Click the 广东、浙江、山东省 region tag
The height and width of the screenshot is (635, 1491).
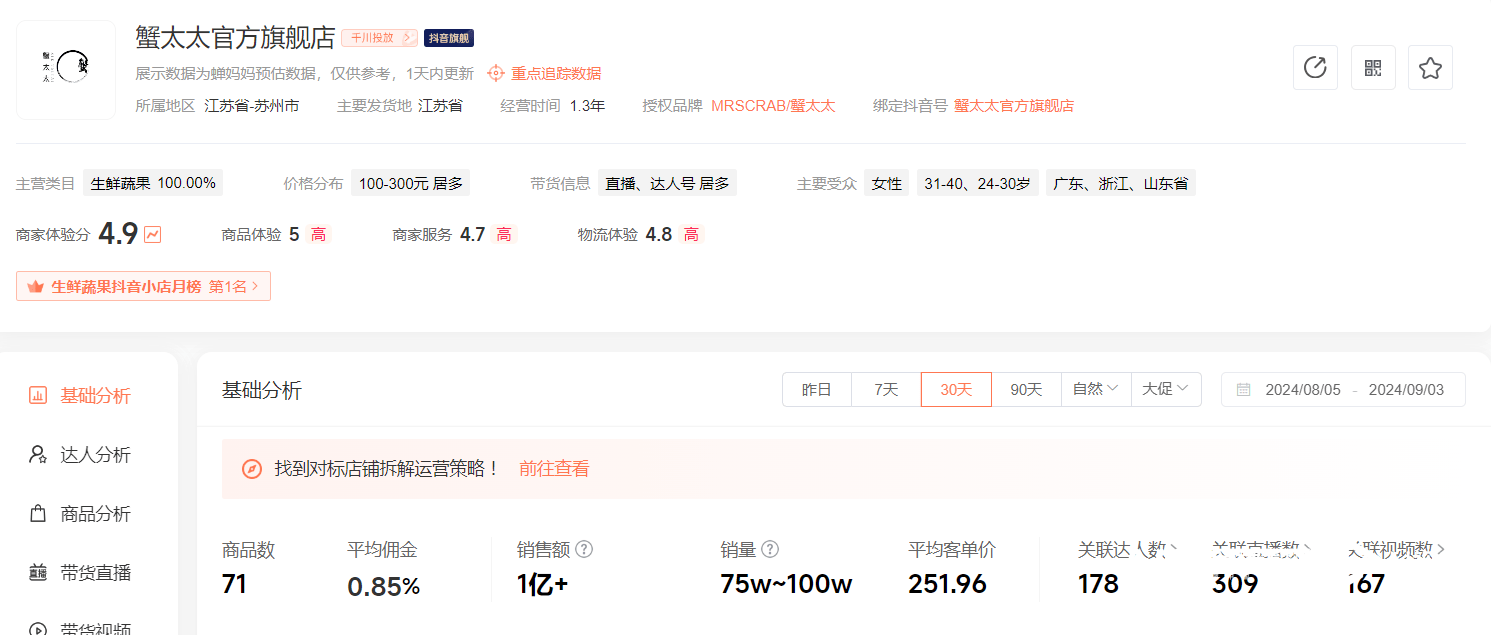pos(1121,183)
